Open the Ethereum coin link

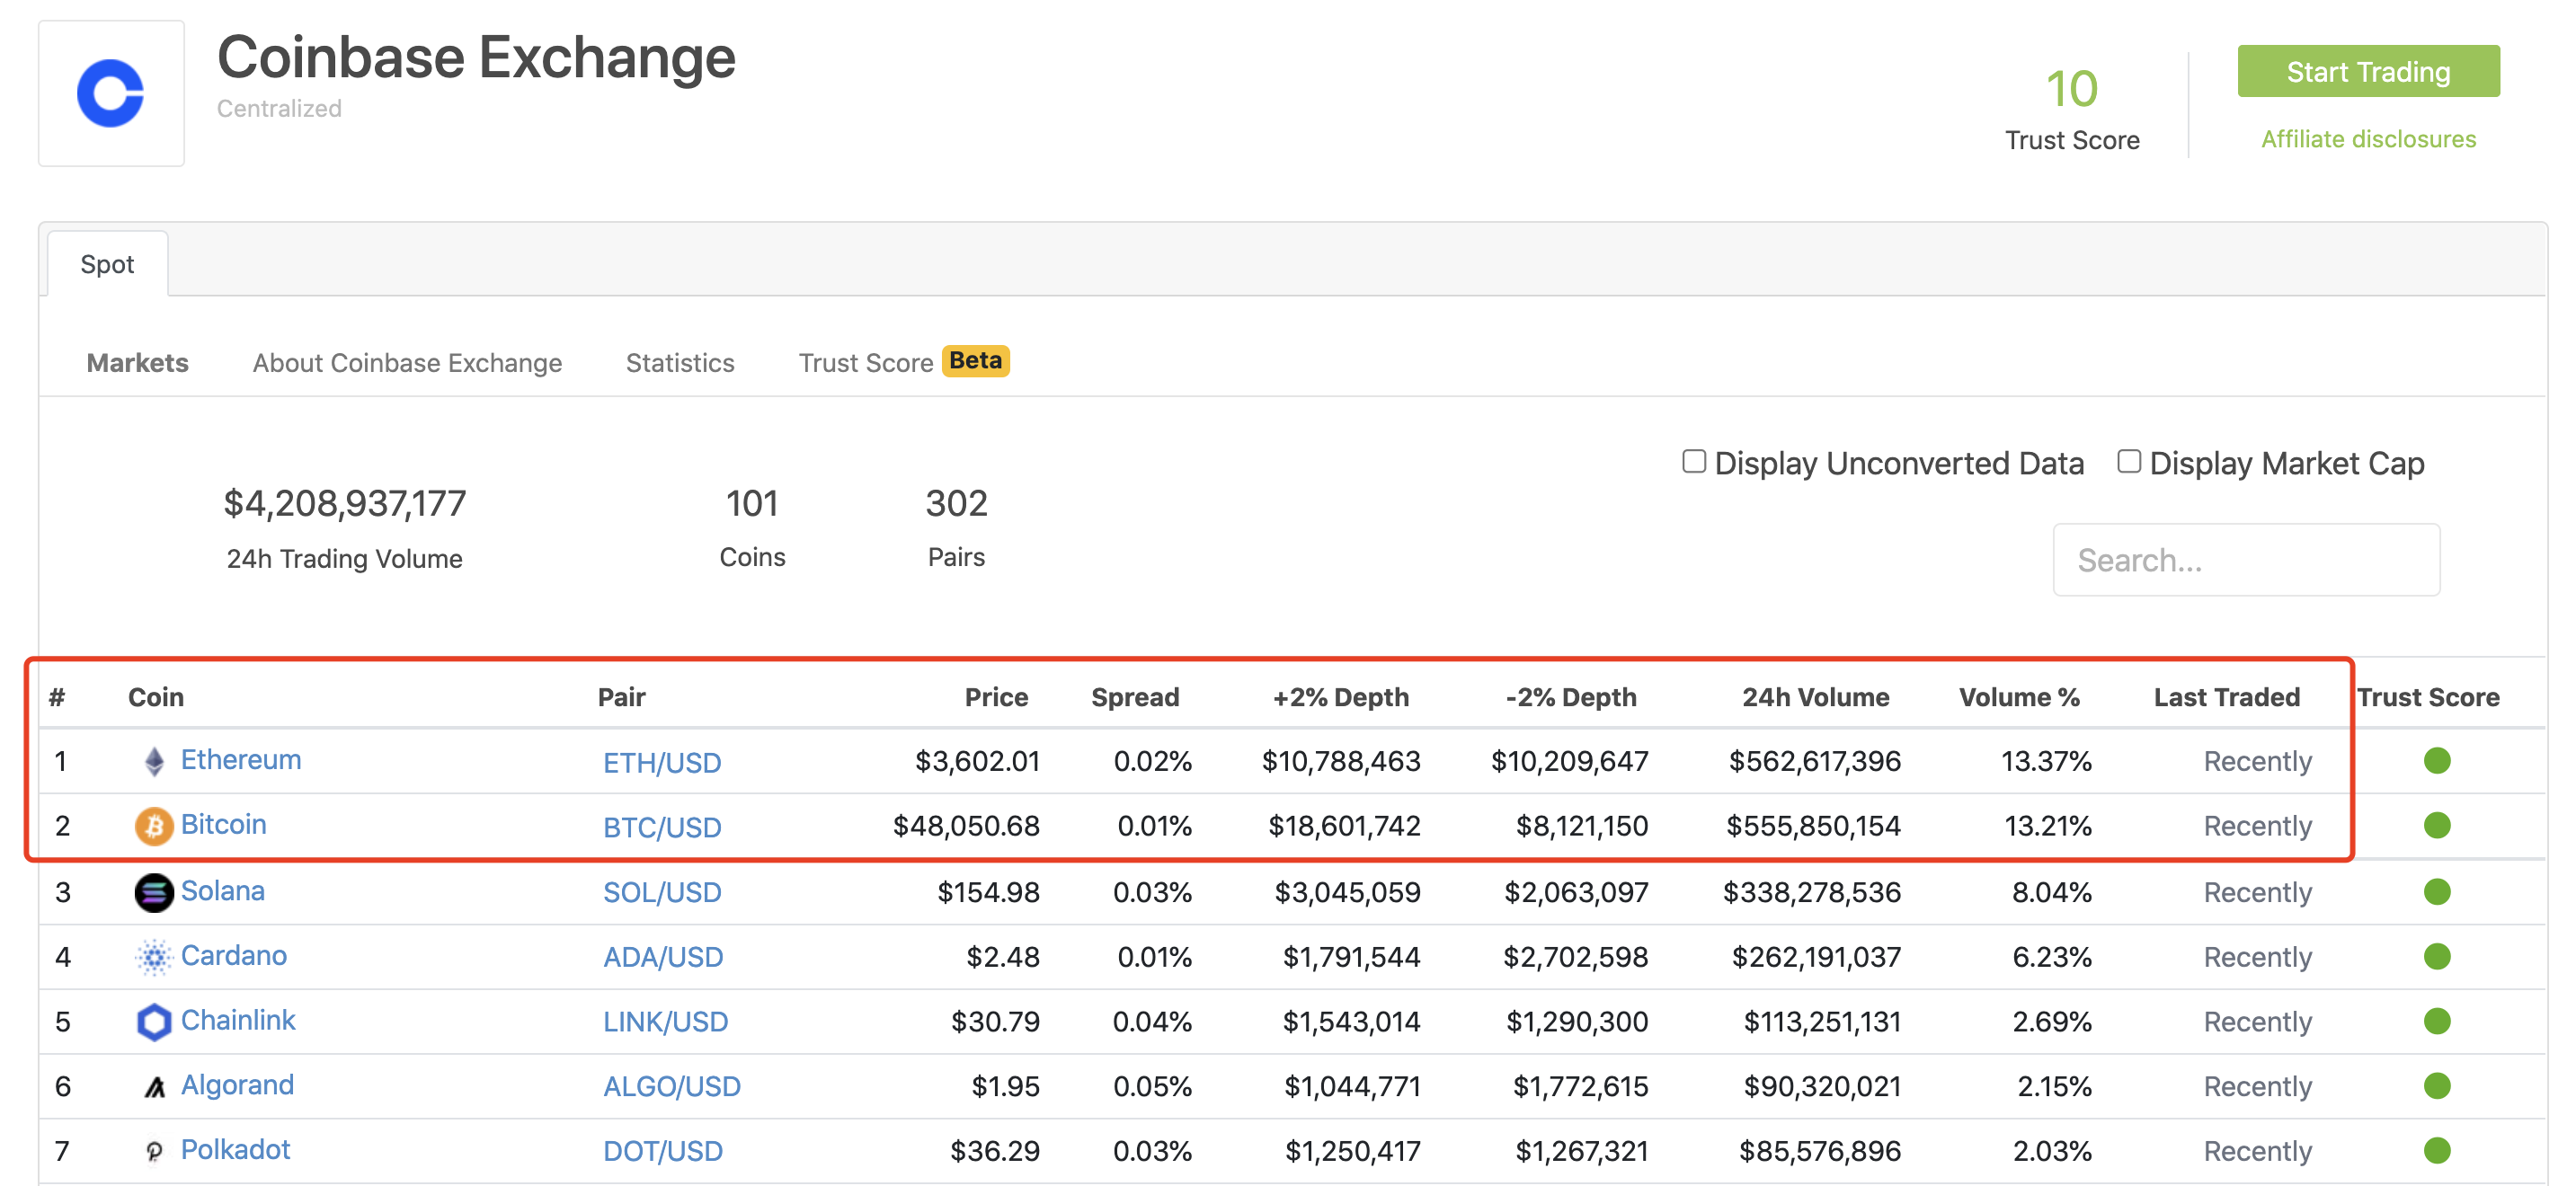241,760
